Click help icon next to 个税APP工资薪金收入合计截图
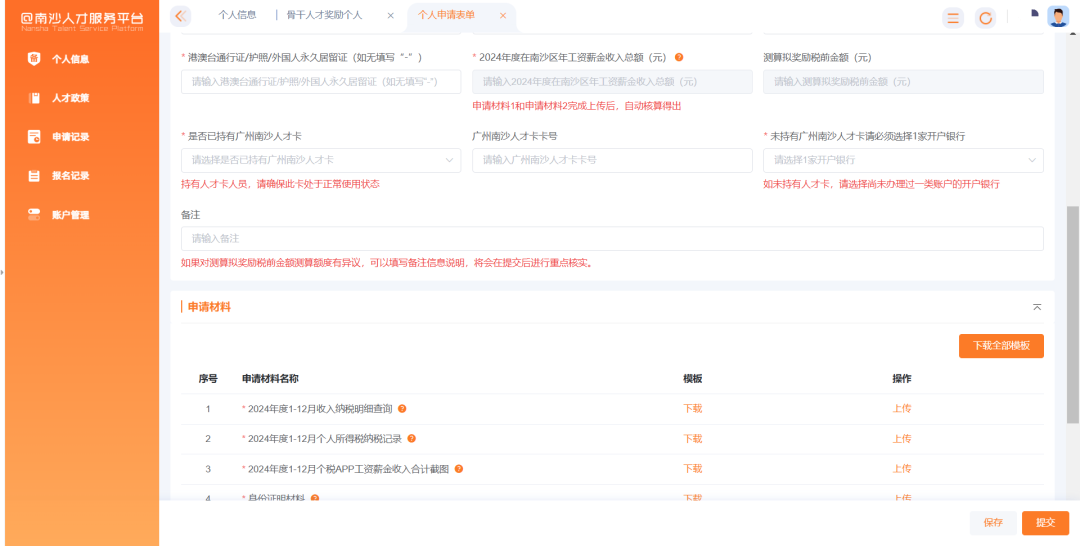This screenshot has width=1080, height=546. click(x=458, y=469)
